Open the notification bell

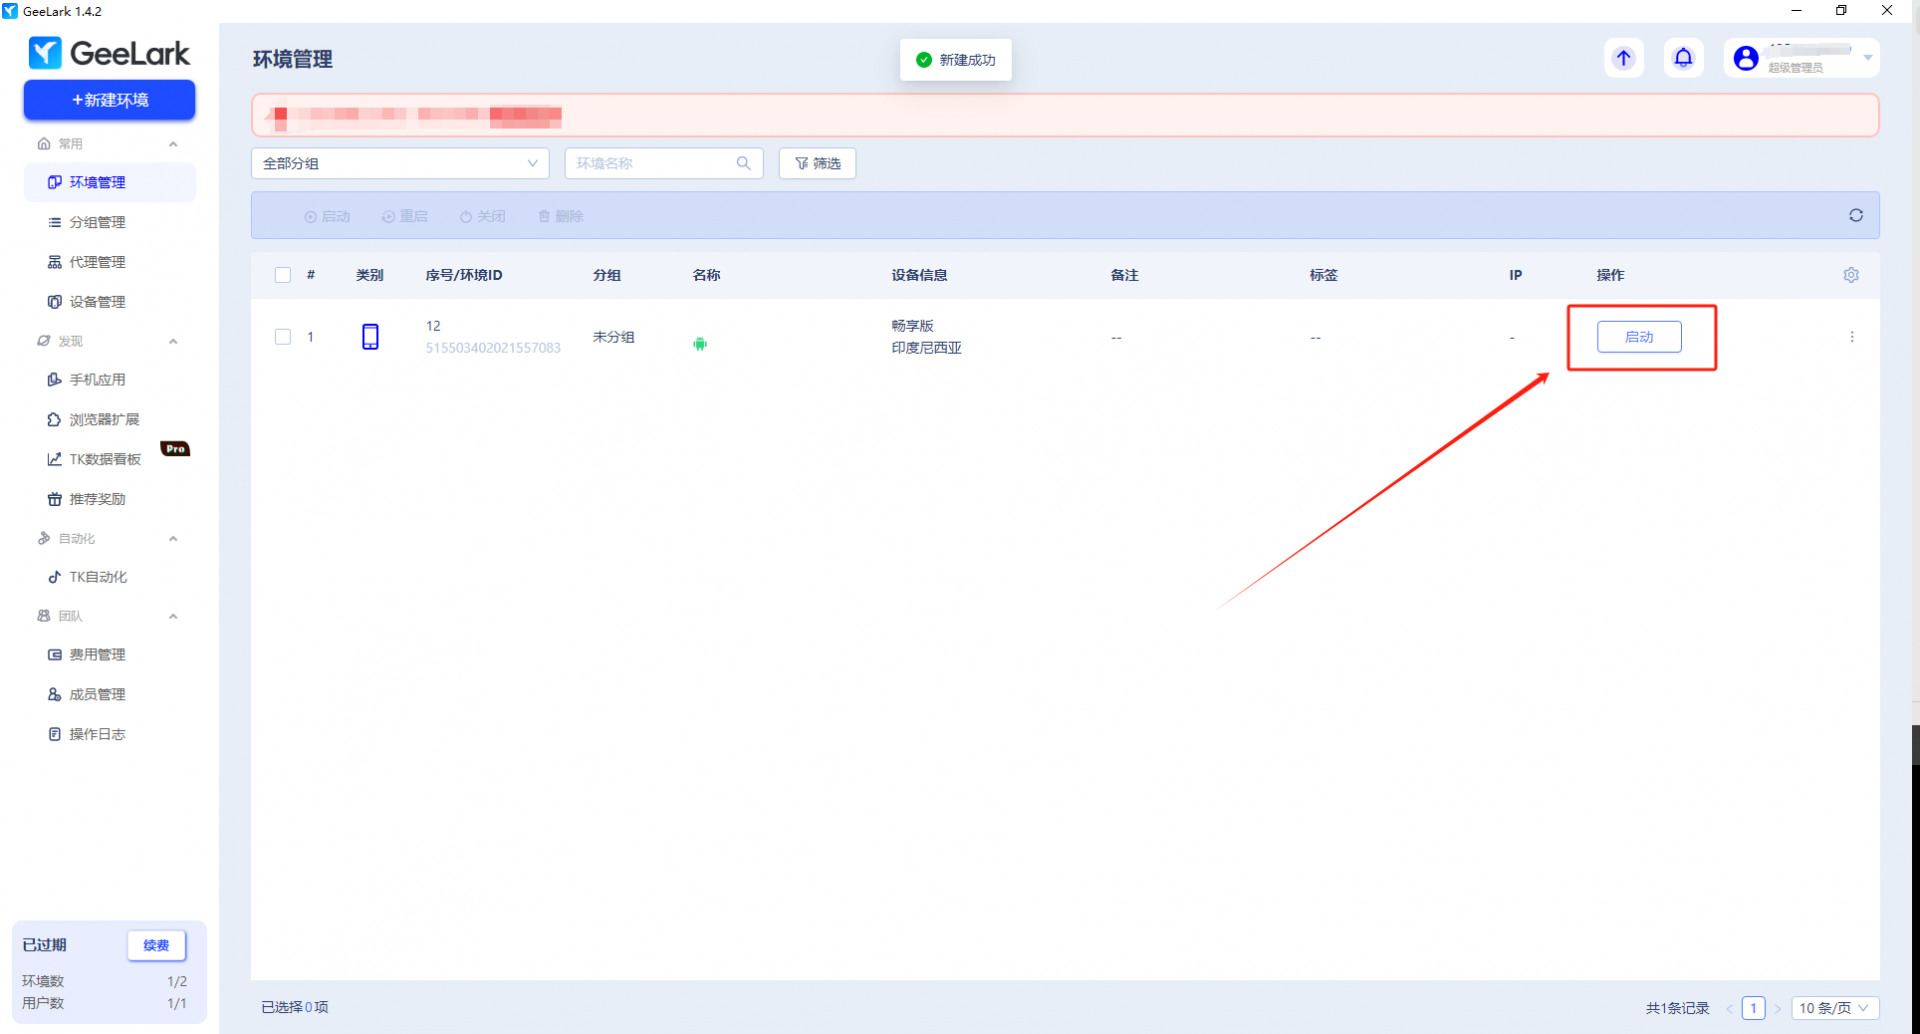coord(1684,57)
